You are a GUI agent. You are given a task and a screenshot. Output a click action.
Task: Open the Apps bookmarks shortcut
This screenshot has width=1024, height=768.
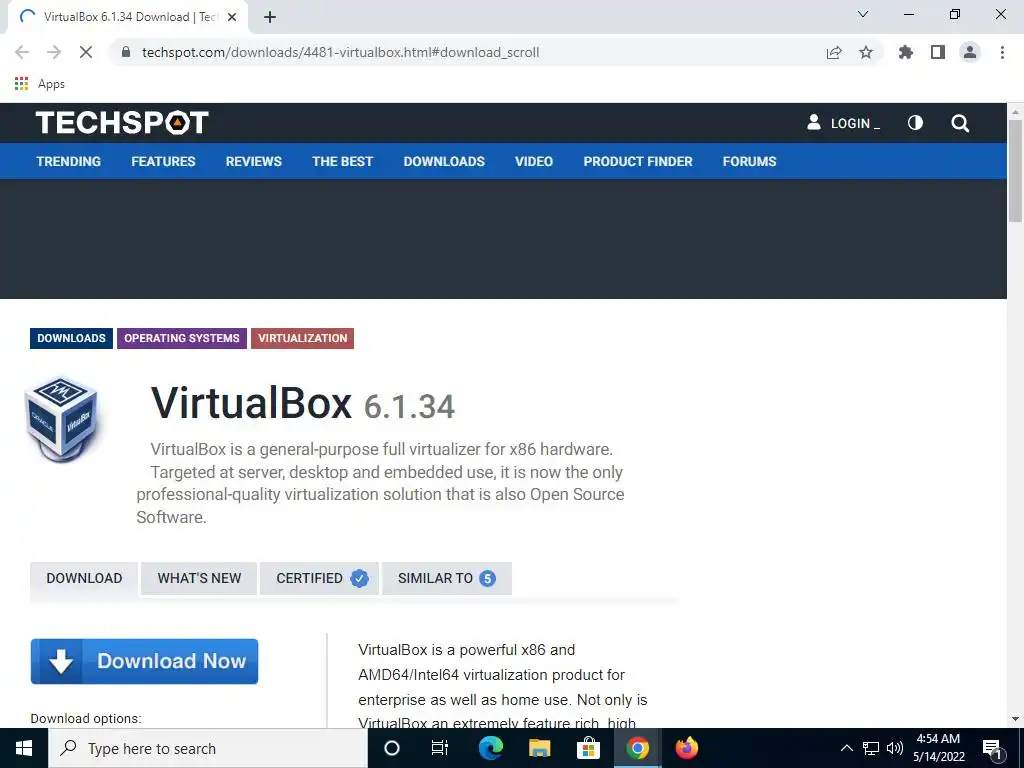pyautogui.click(x=40, y=84)
